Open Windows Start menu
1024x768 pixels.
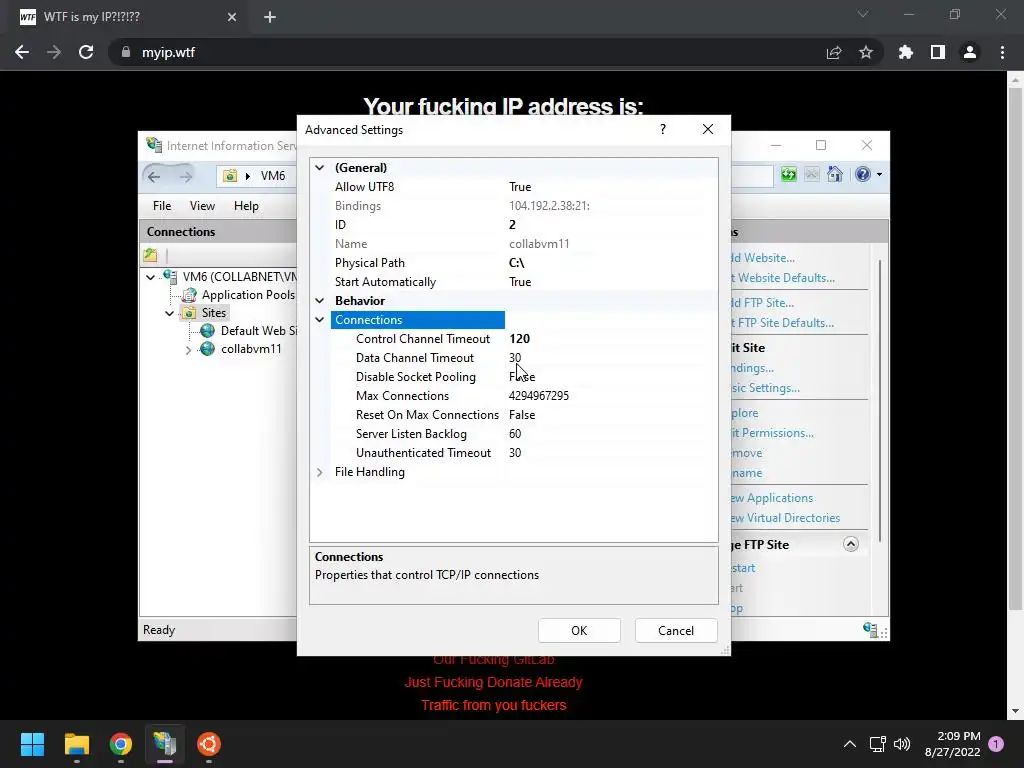(32, 744)
